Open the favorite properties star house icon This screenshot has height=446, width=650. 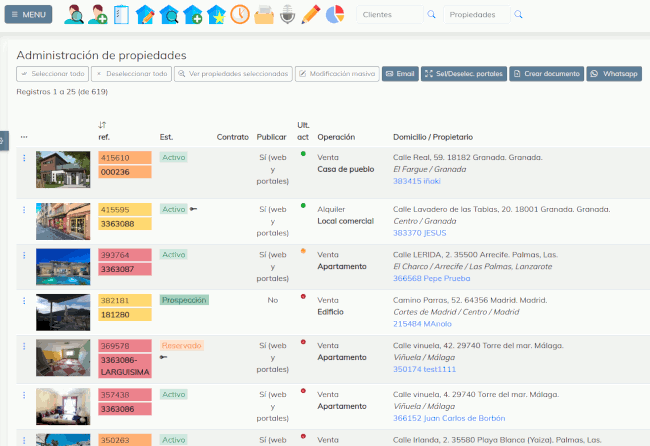tap(216, 15)
